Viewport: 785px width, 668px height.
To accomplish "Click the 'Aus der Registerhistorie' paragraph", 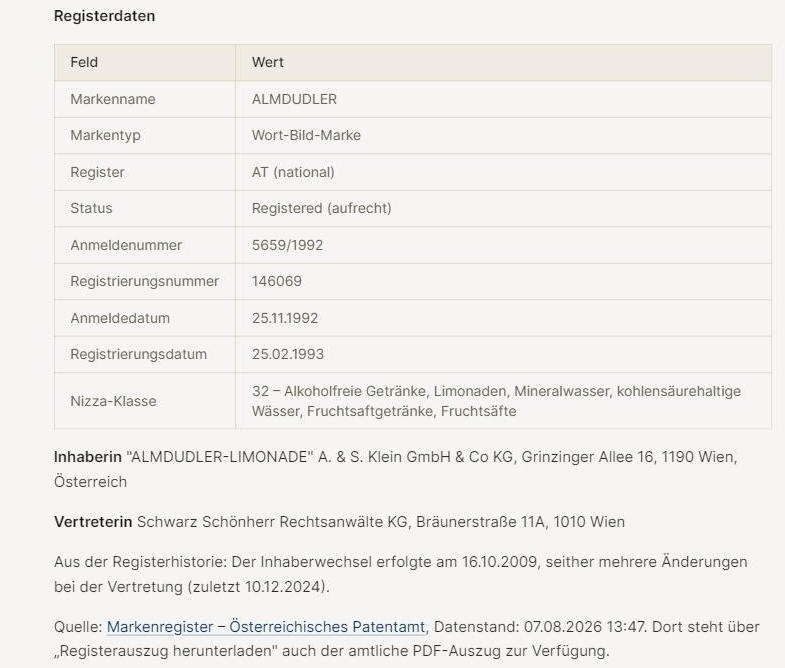I will click(401, 574).
